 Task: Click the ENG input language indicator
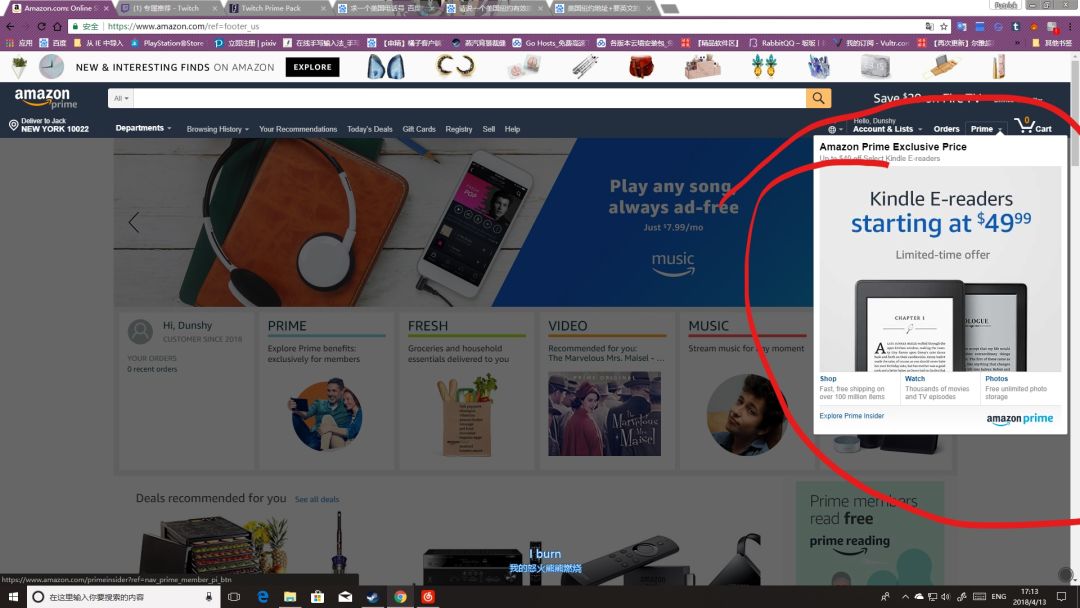point(999,596)
